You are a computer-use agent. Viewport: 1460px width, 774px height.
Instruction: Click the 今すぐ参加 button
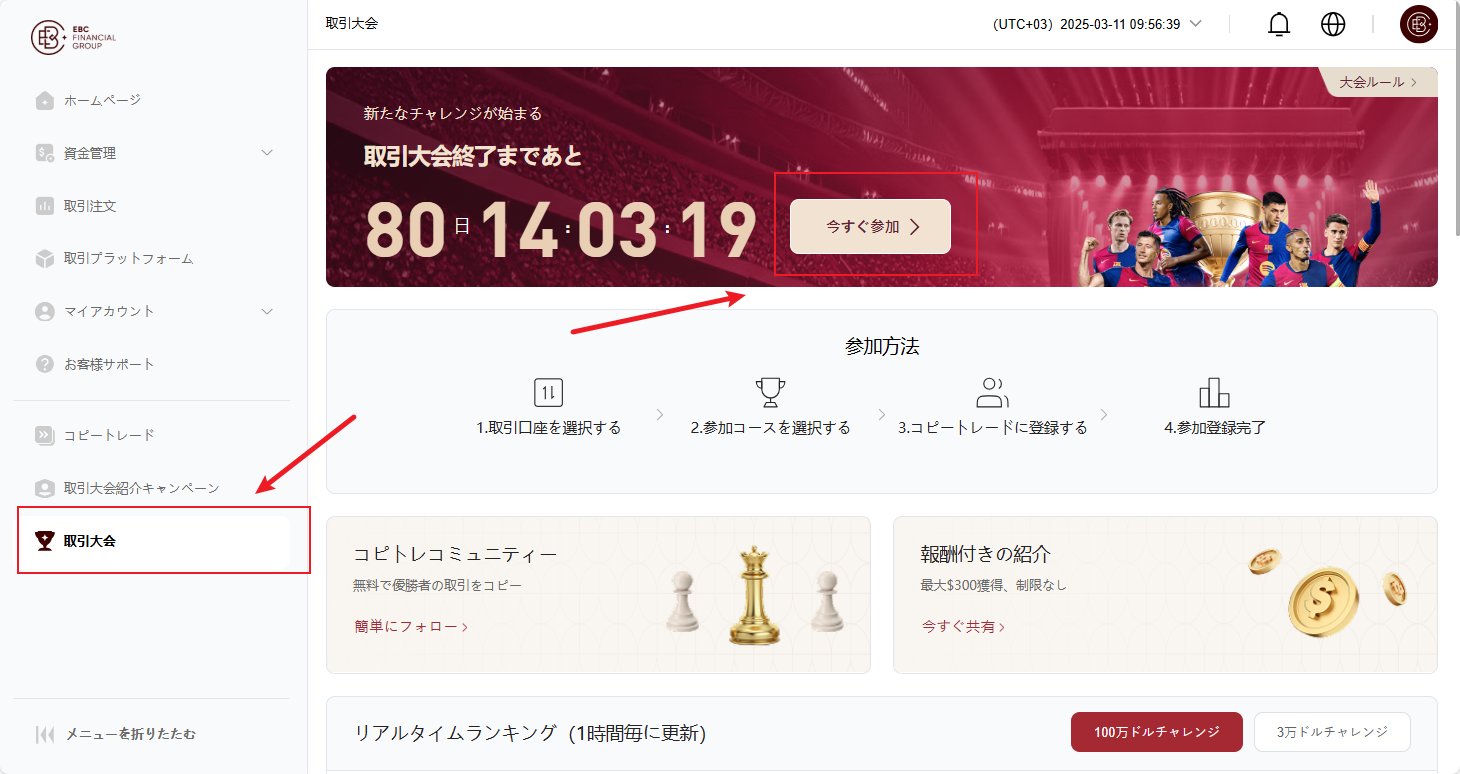coord(870,227)
